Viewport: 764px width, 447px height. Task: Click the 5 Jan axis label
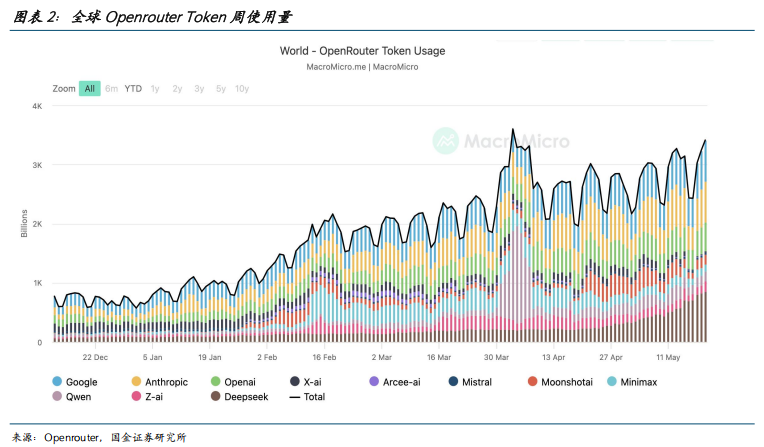pos(153,357)
